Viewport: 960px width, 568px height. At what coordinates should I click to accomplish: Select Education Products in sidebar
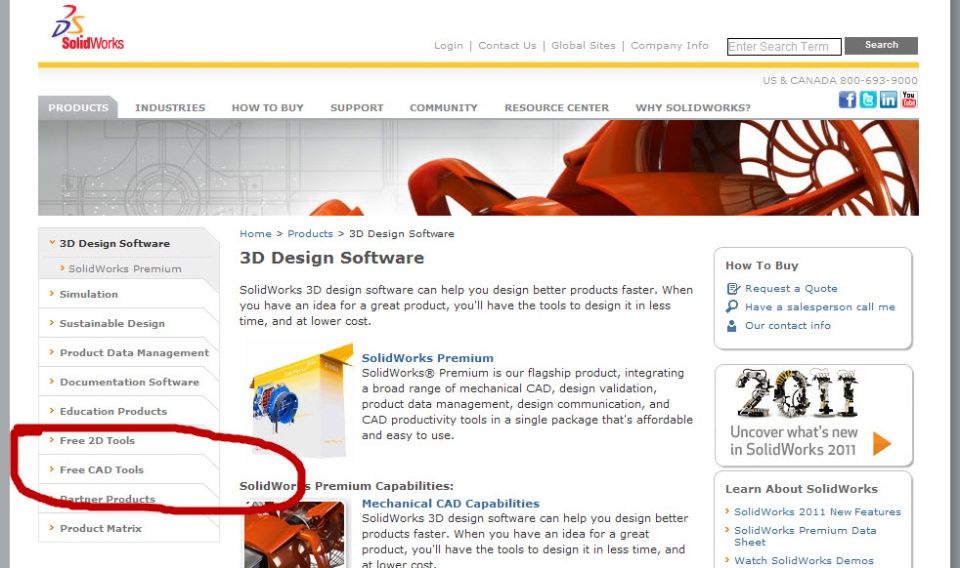click(x=113, y=412)
